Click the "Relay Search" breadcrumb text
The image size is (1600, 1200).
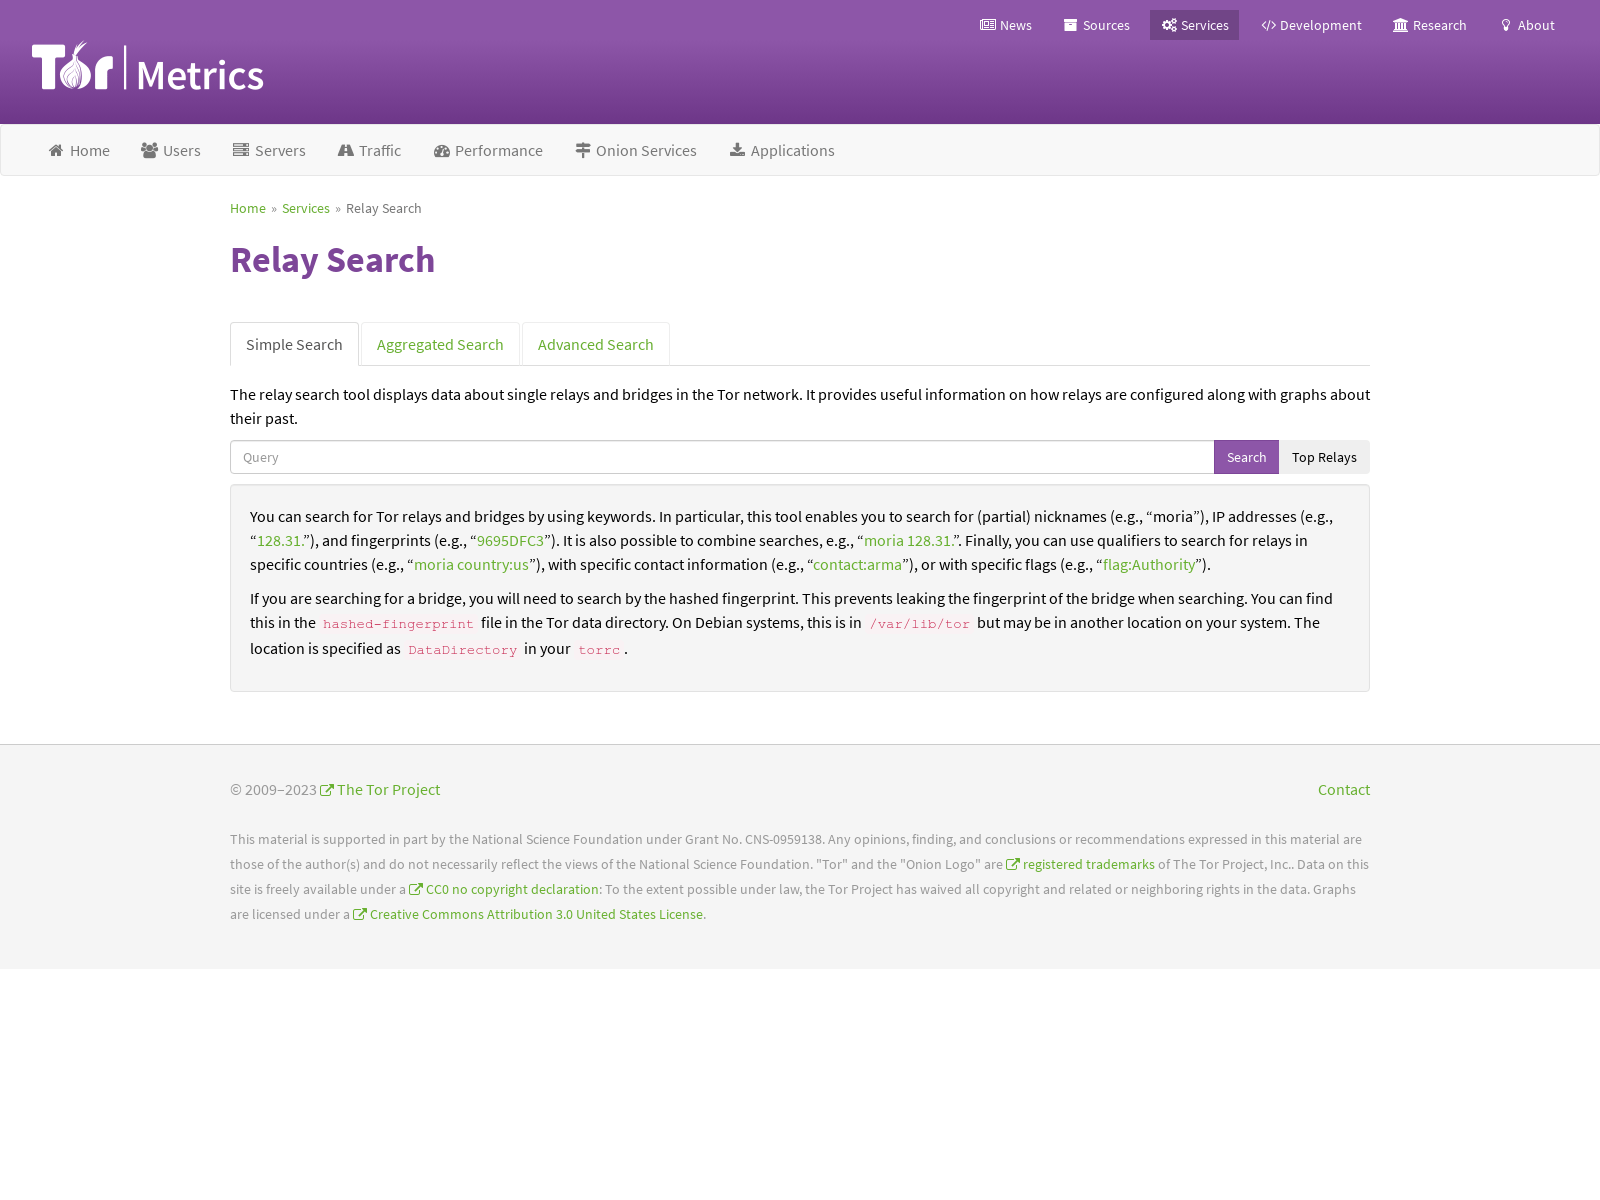pos(384,208)
